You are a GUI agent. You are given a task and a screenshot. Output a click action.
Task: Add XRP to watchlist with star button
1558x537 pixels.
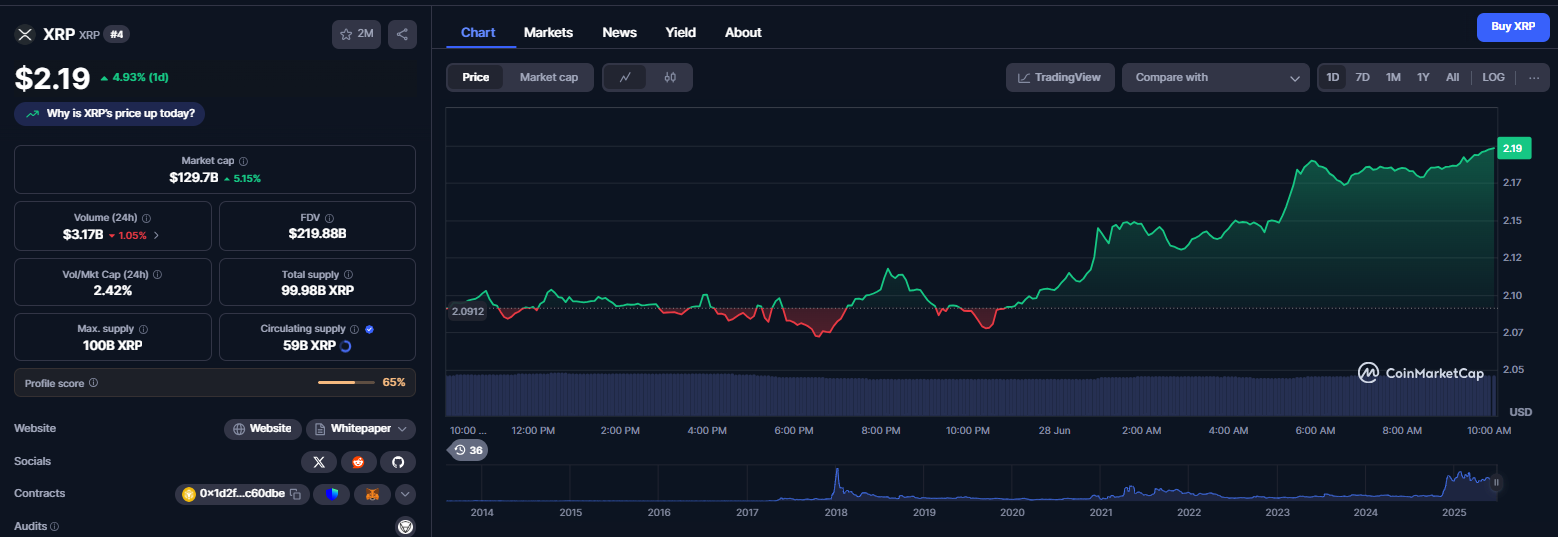click(356, 34)
